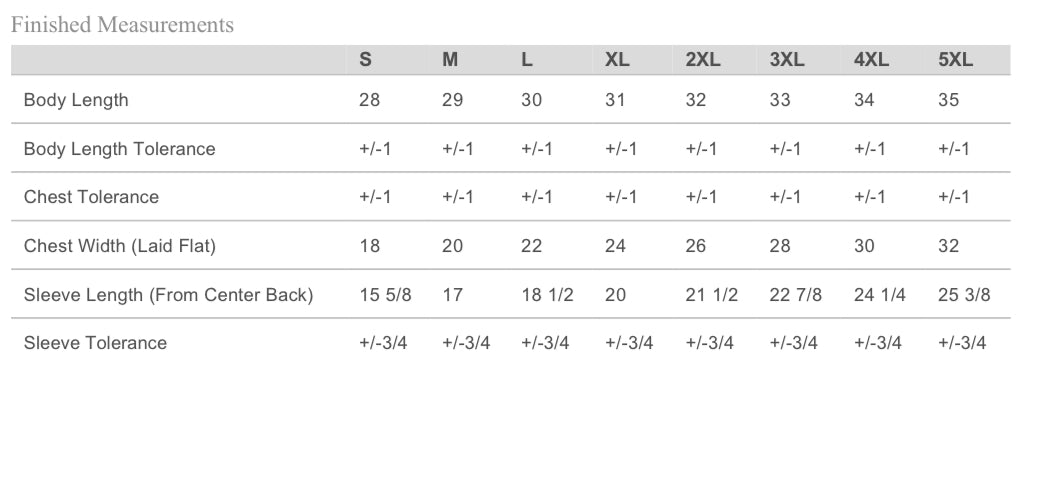The width and height of the screenshot is (1043, 478).
Task: Click the '15 5/8' sleeve length value
Action: coord(385,295)
